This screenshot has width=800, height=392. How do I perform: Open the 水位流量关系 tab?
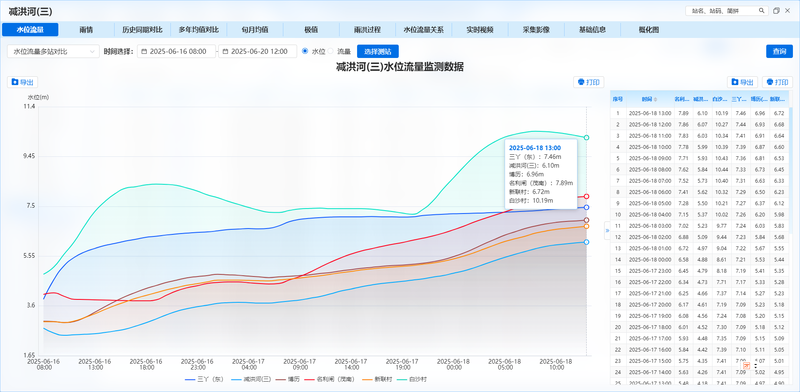pos(423,30)
